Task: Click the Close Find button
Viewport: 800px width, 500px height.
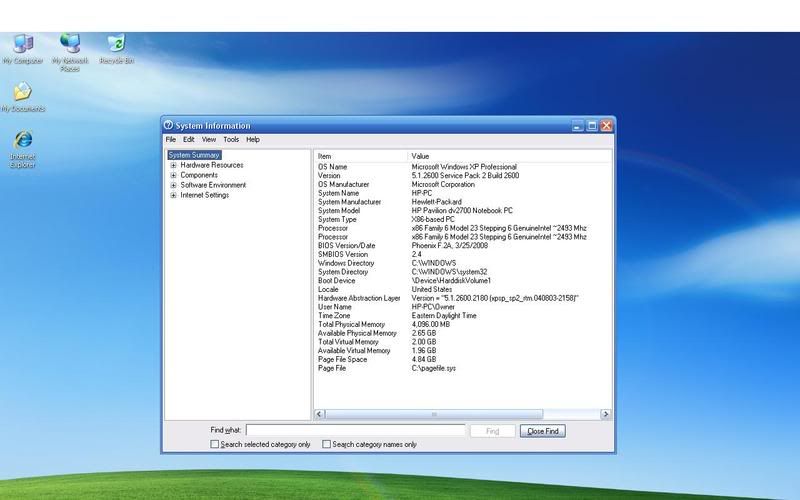Action: 543,431
